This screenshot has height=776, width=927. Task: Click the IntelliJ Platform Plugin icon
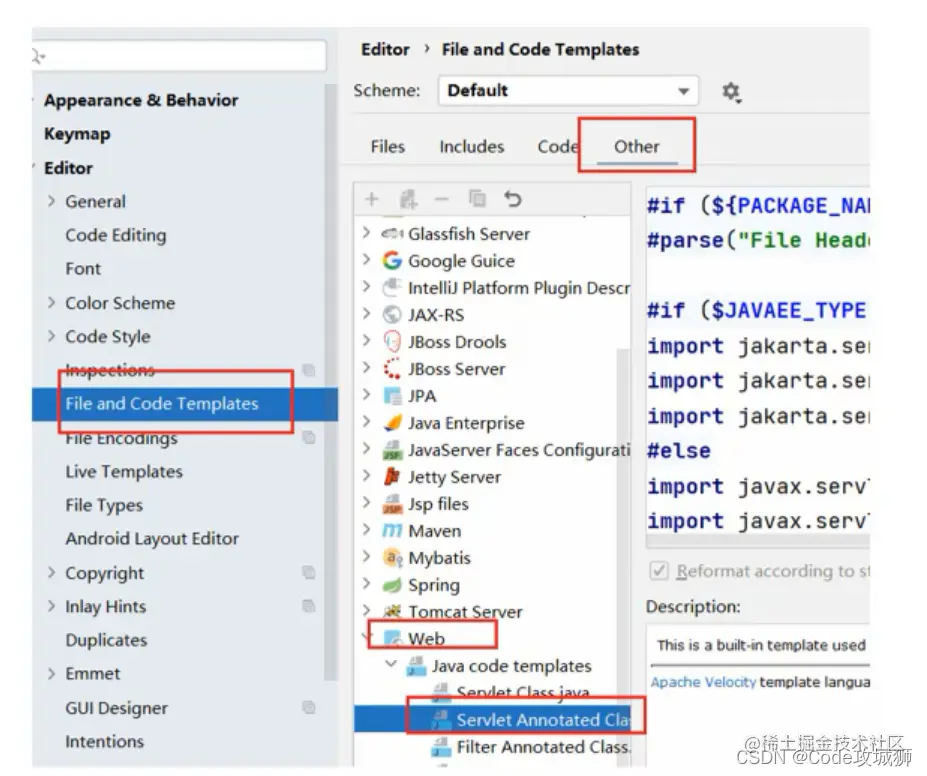(x=391, y=287)
